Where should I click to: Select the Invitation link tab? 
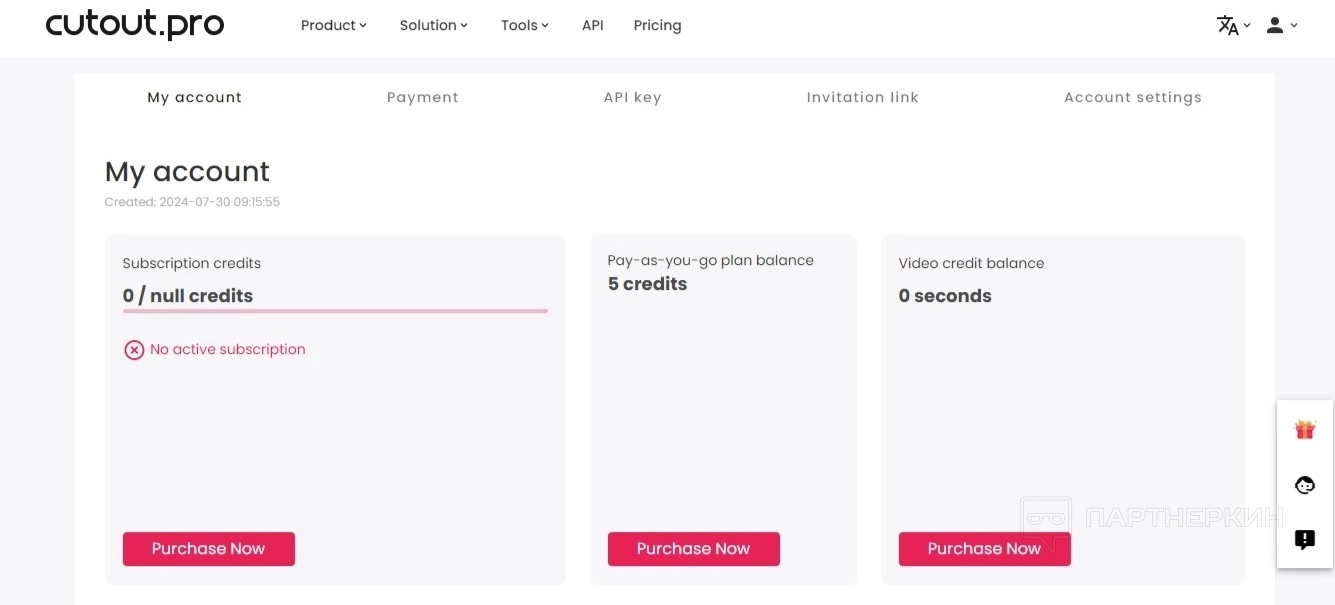[862, 97]
